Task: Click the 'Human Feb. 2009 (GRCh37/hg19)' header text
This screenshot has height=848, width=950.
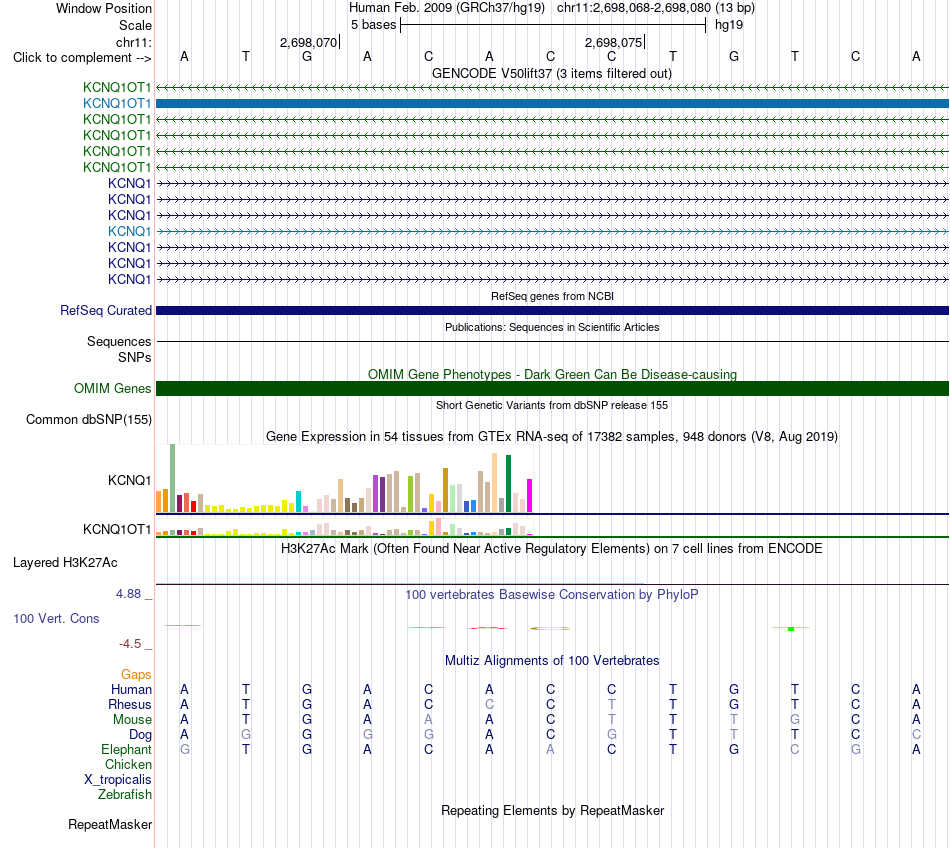Action: point(447,8)
